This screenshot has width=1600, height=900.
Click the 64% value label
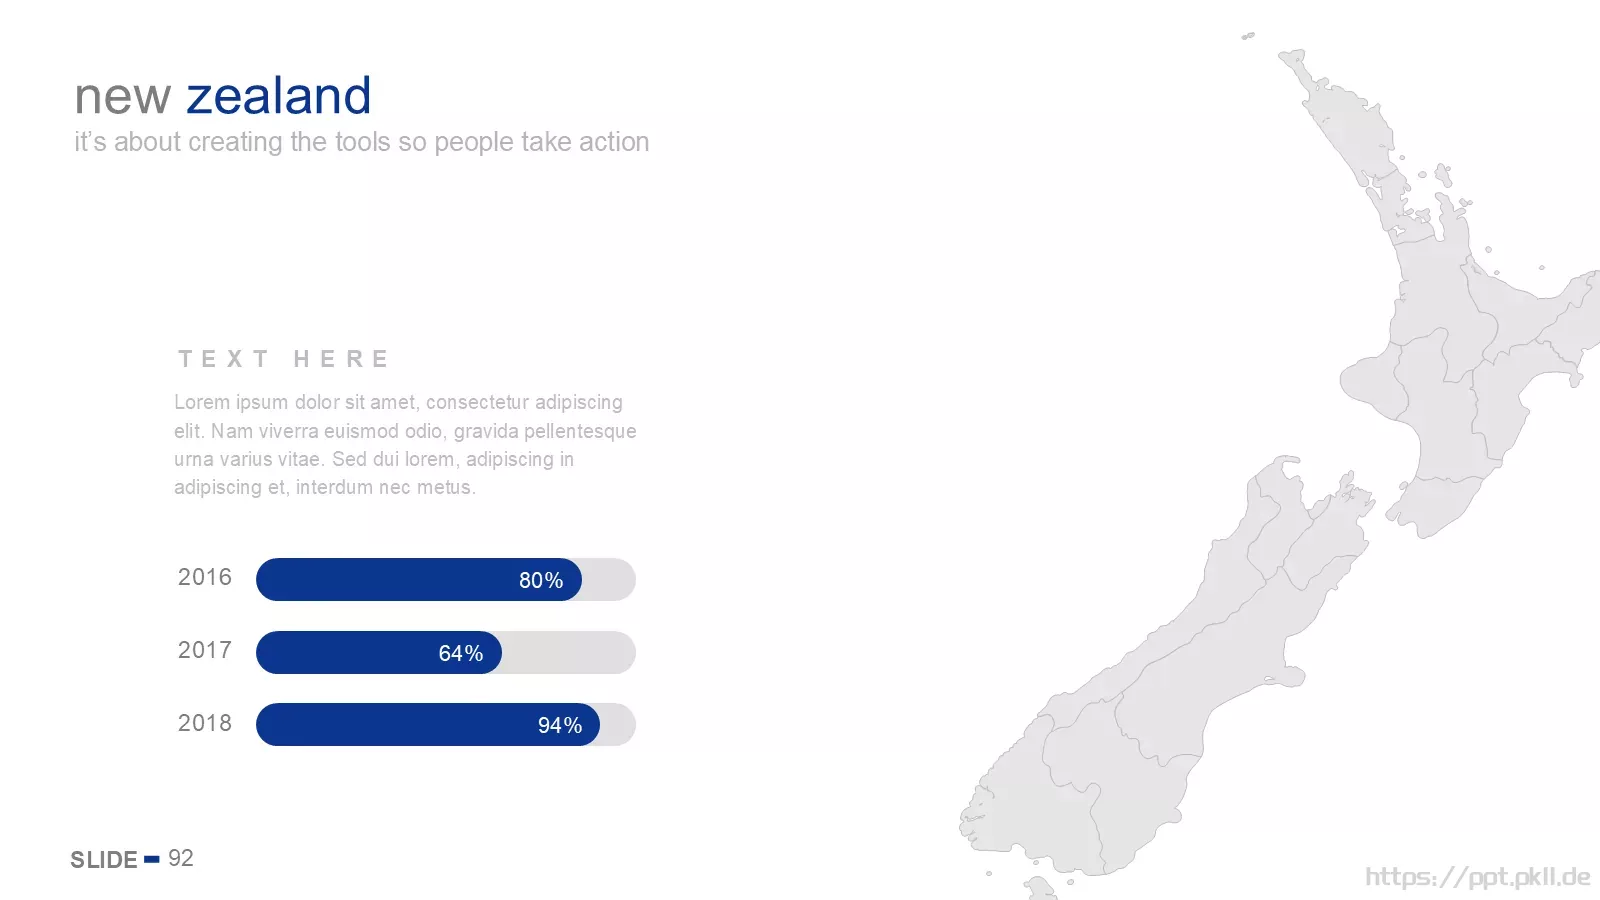point(461,653)
